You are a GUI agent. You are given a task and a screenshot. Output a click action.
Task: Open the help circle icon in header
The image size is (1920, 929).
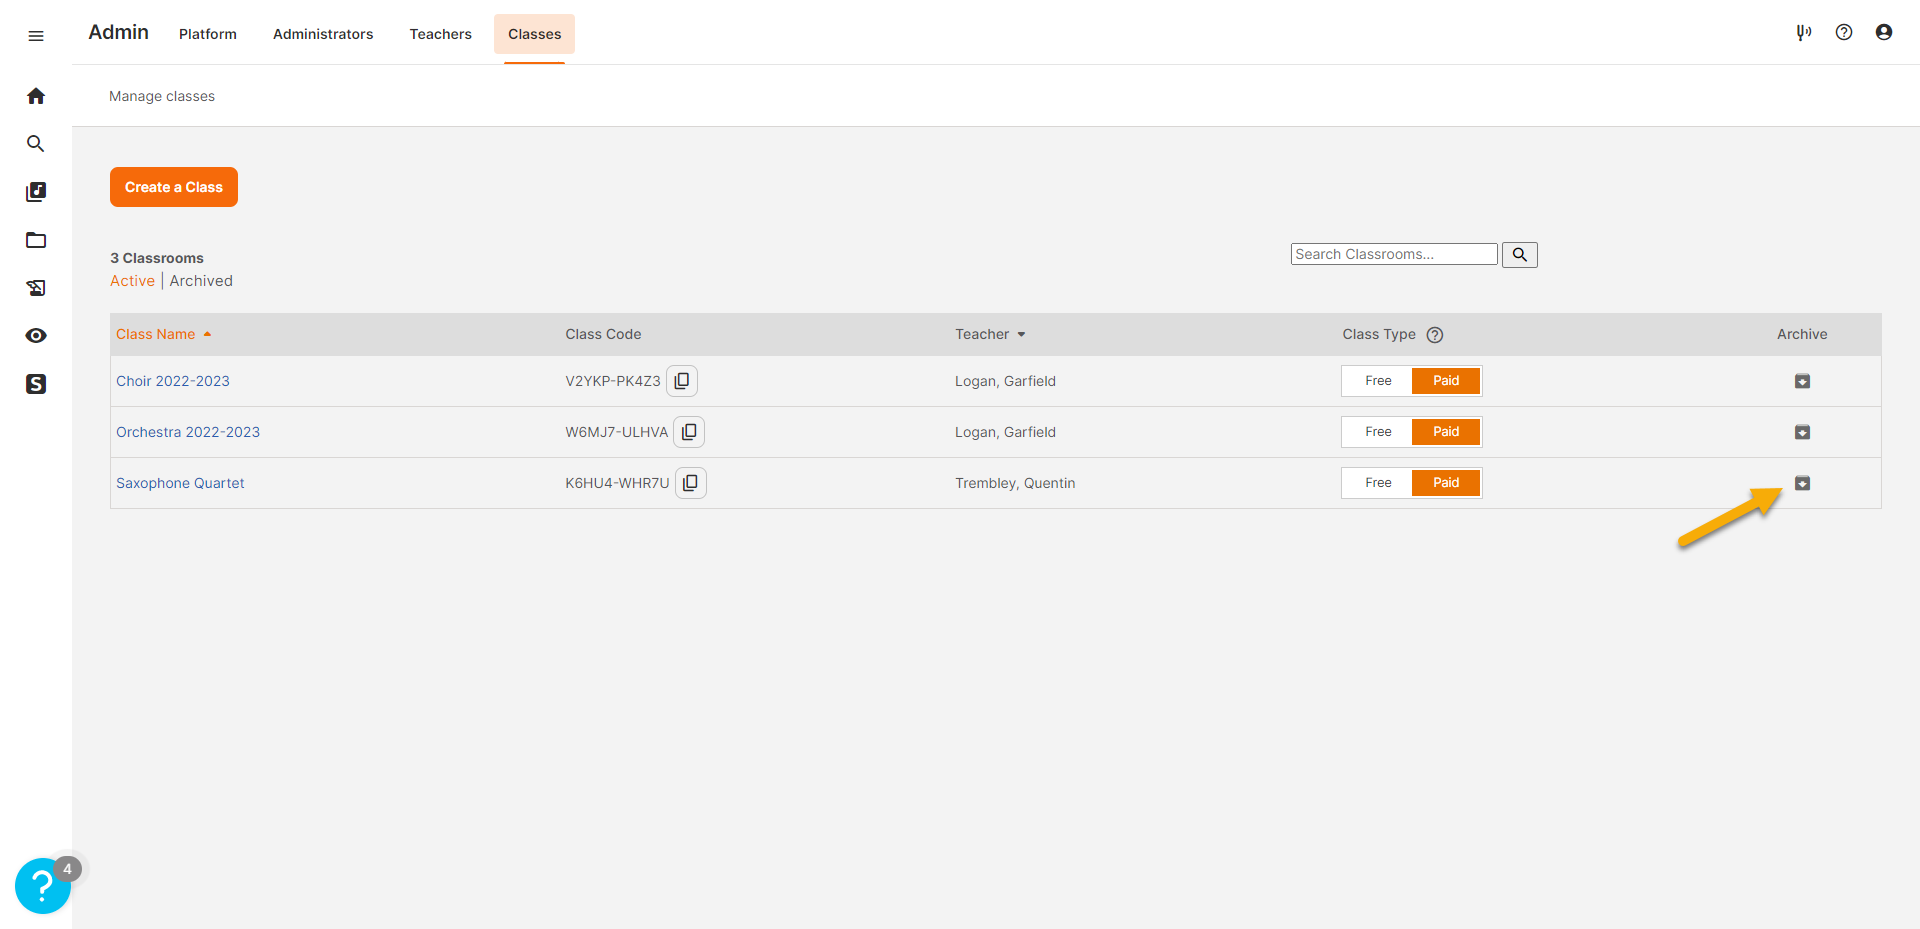(x=1844, y=32)
